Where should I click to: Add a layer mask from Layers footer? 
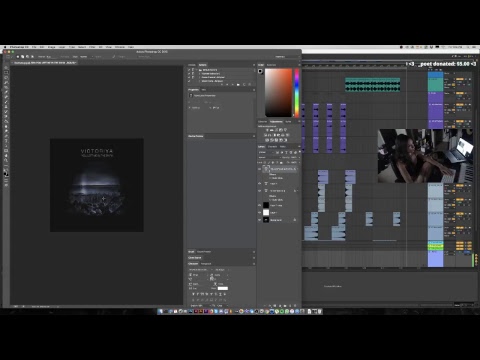275,305
